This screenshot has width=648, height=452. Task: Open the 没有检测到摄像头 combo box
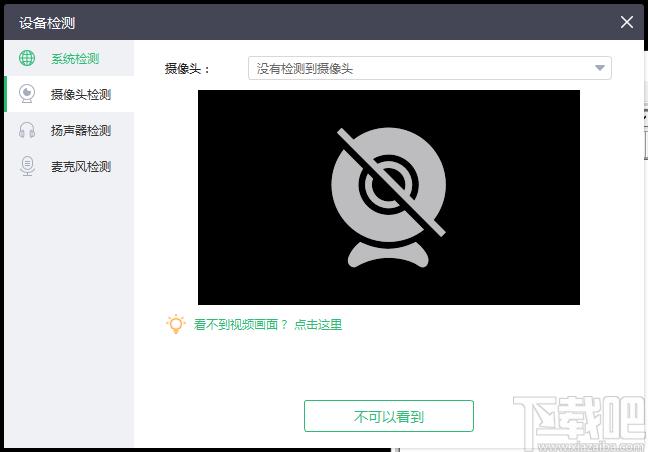tap(429, 68)
